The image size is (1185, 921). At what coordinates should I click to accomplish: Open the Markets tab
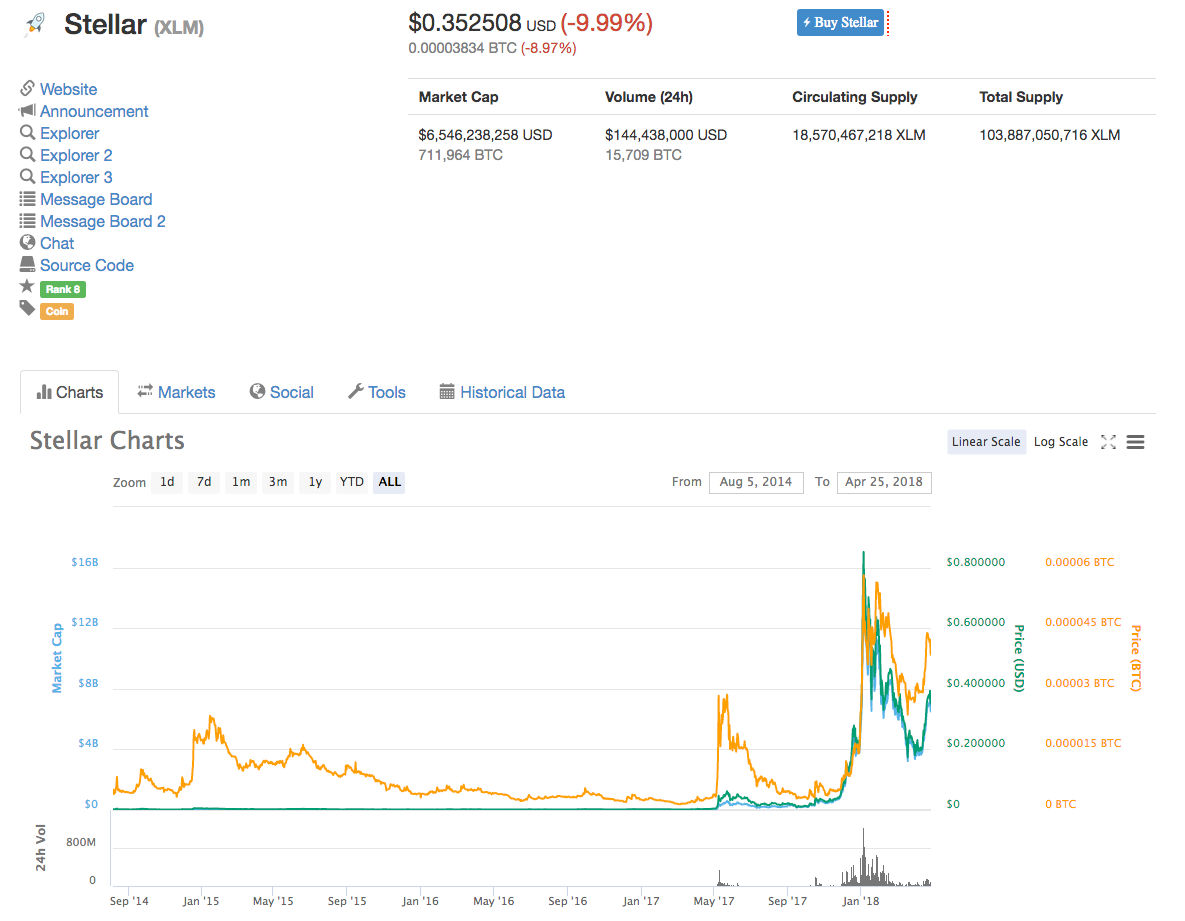[176, 392]
